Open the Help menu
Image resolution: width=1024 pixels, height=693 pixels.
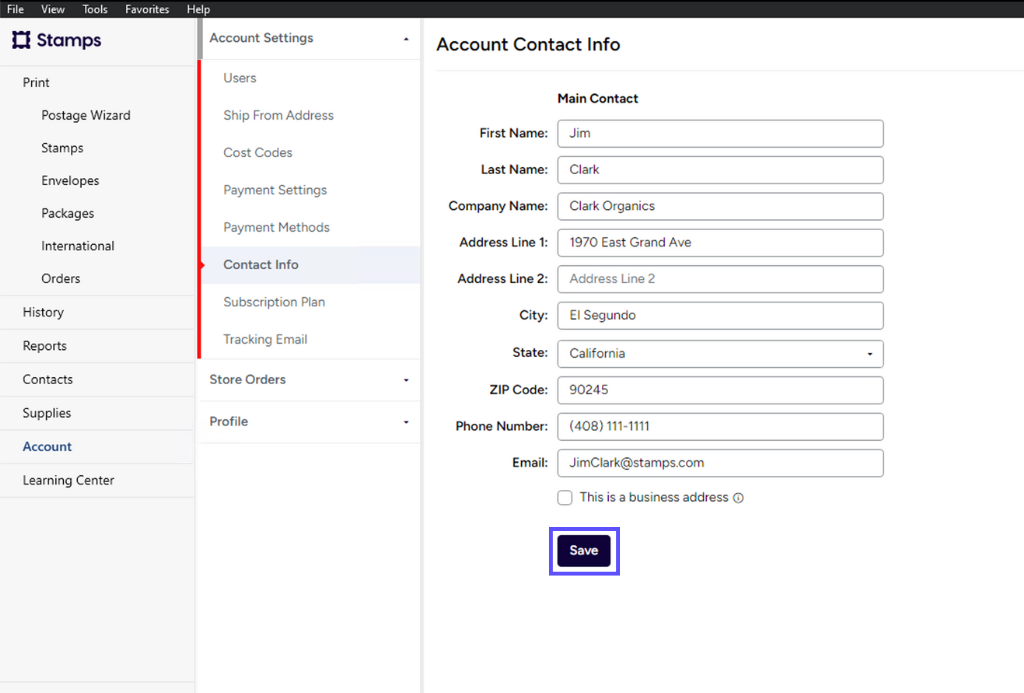click(199, 9)
